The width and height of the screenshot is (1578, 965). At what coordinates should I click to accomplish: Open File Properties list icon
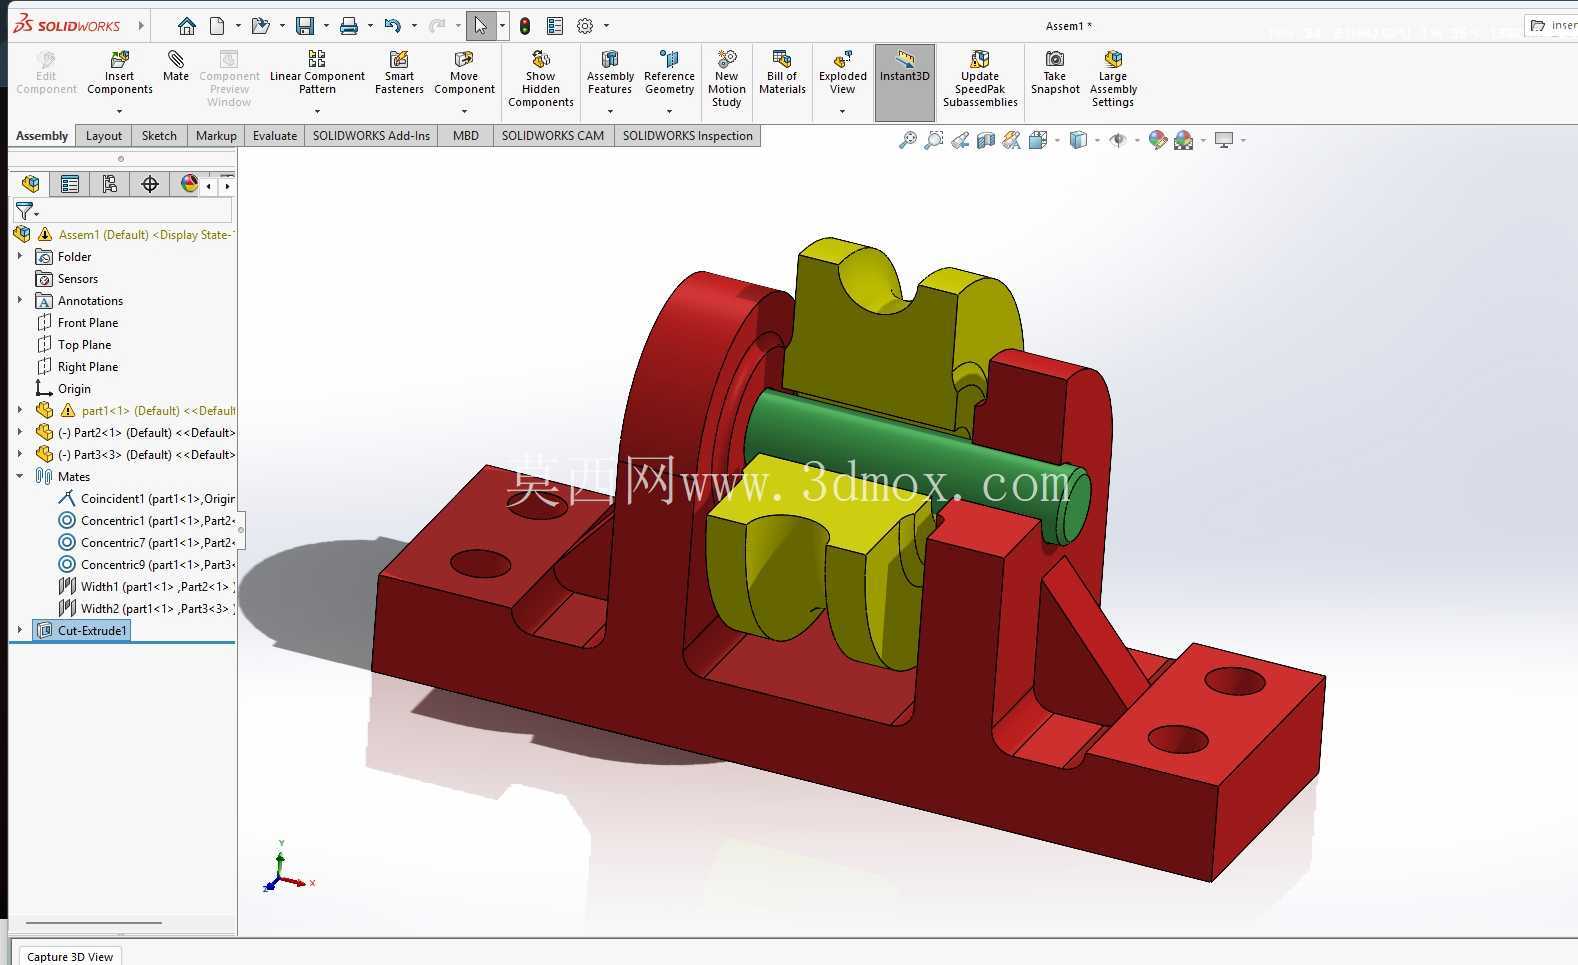tap(555, 26)
